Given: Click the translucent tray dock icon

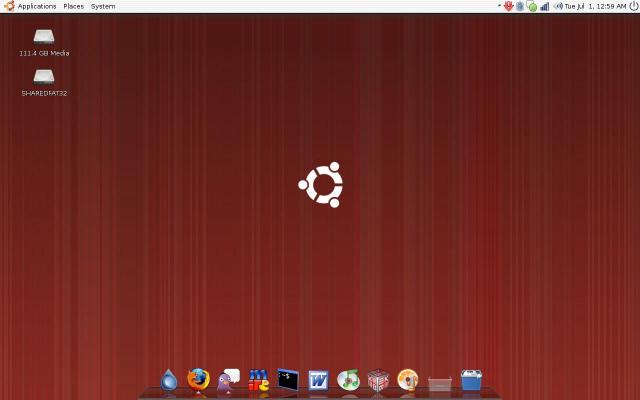Looking at the screenshot, I should point(440,384).
